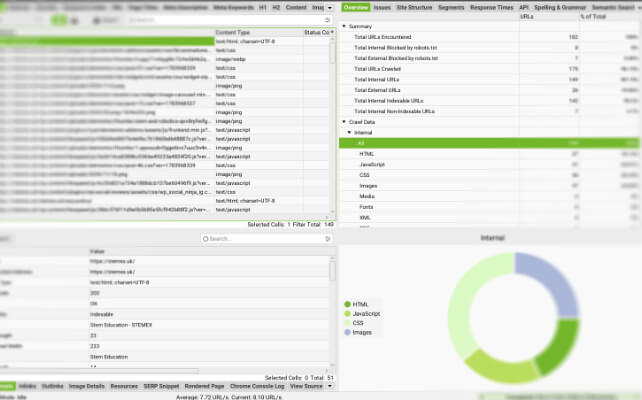
Task: Show more top tabs using the overflow arrow
Action: pyautogui.click(x=330, y=7)
